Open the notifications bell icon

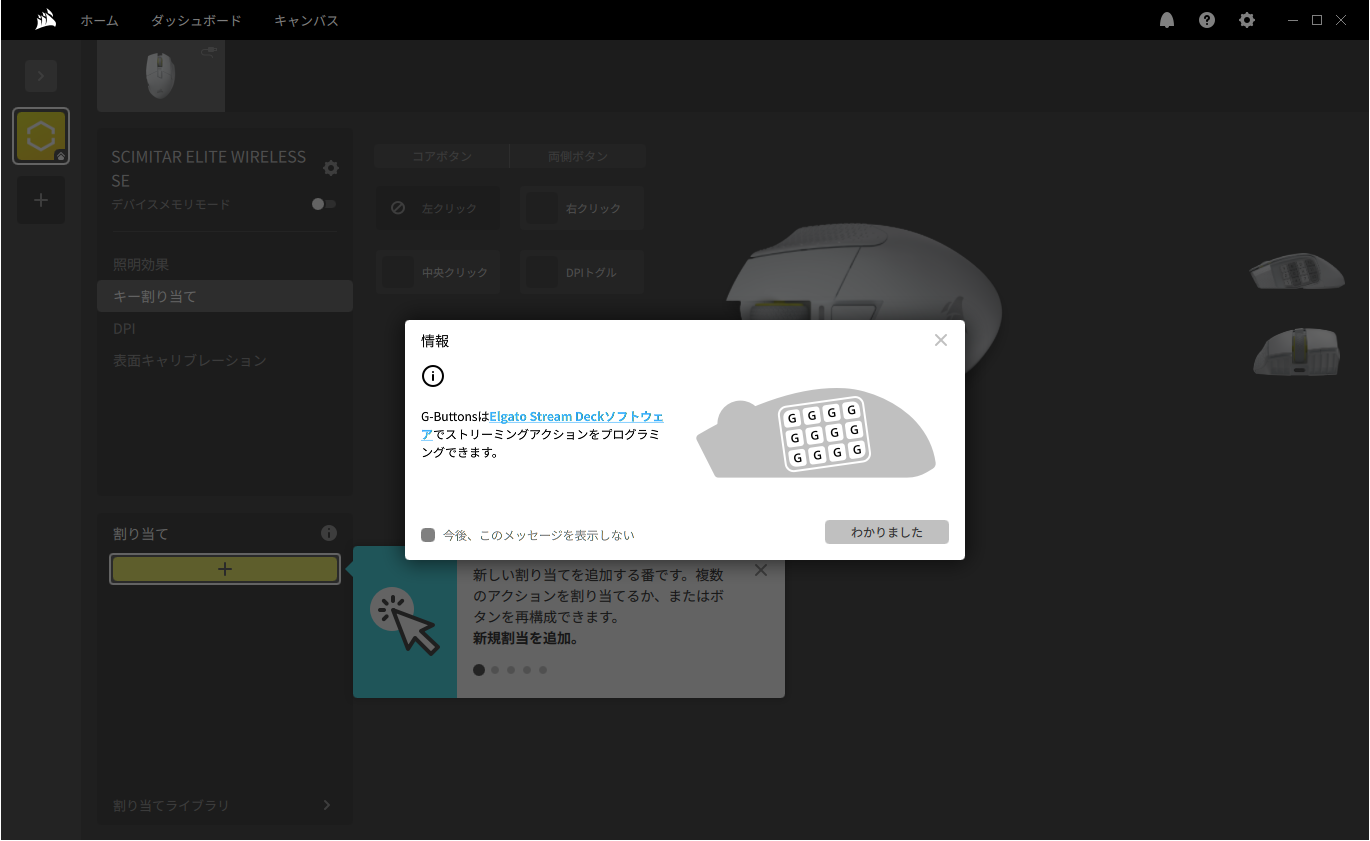(1167, 19)
